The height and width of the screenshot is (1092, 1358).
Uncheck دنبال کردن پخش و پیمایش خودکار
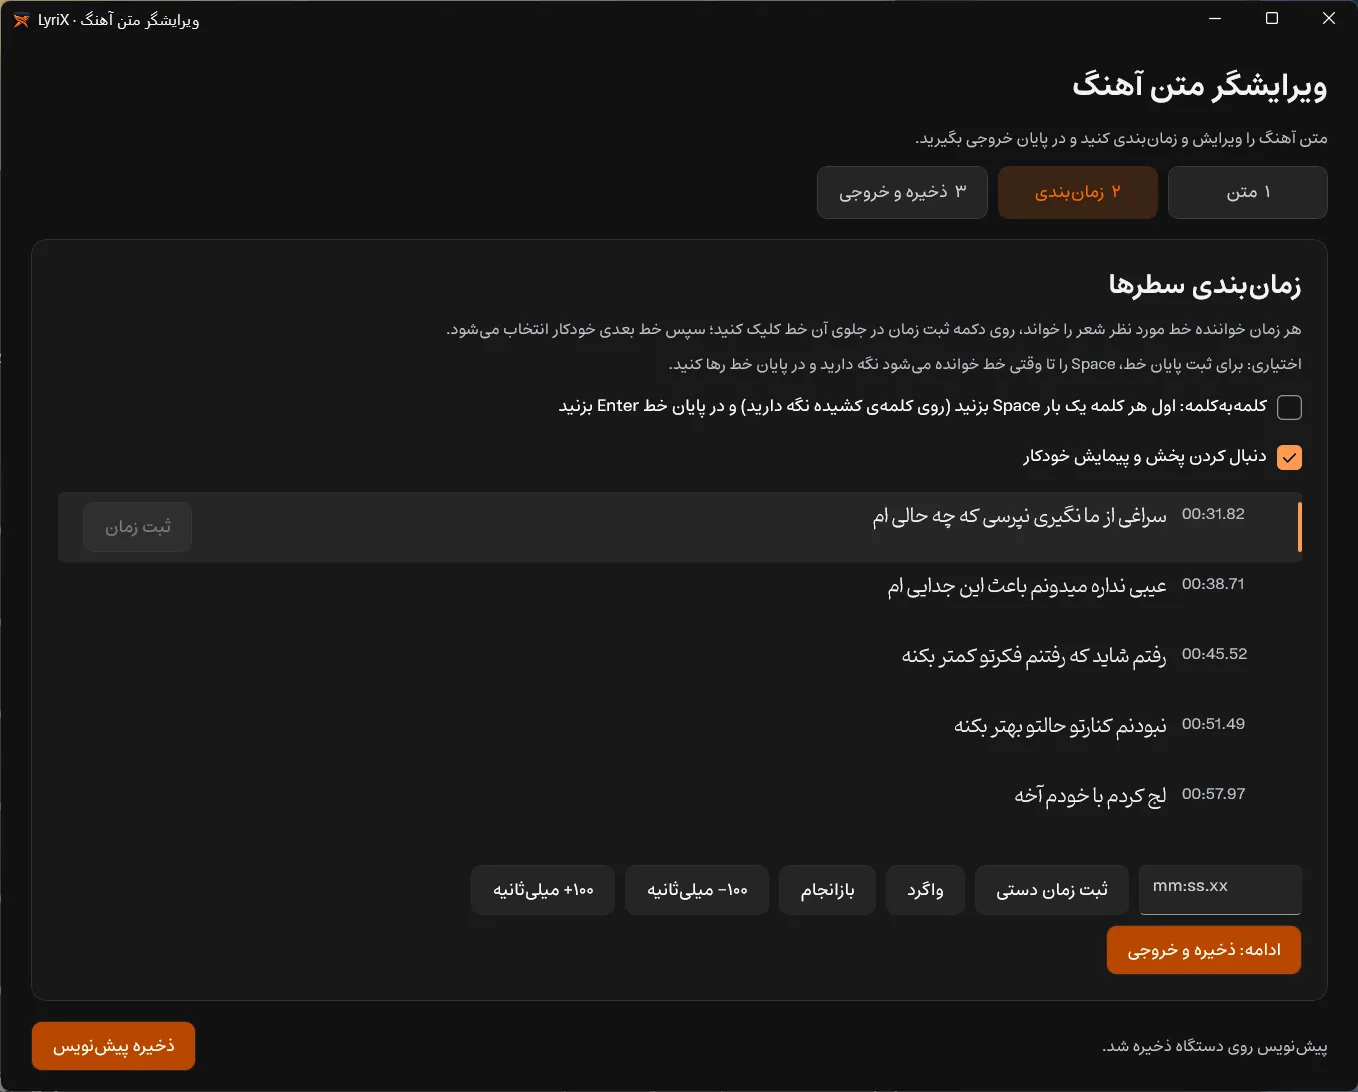[x=1290, y=458]
